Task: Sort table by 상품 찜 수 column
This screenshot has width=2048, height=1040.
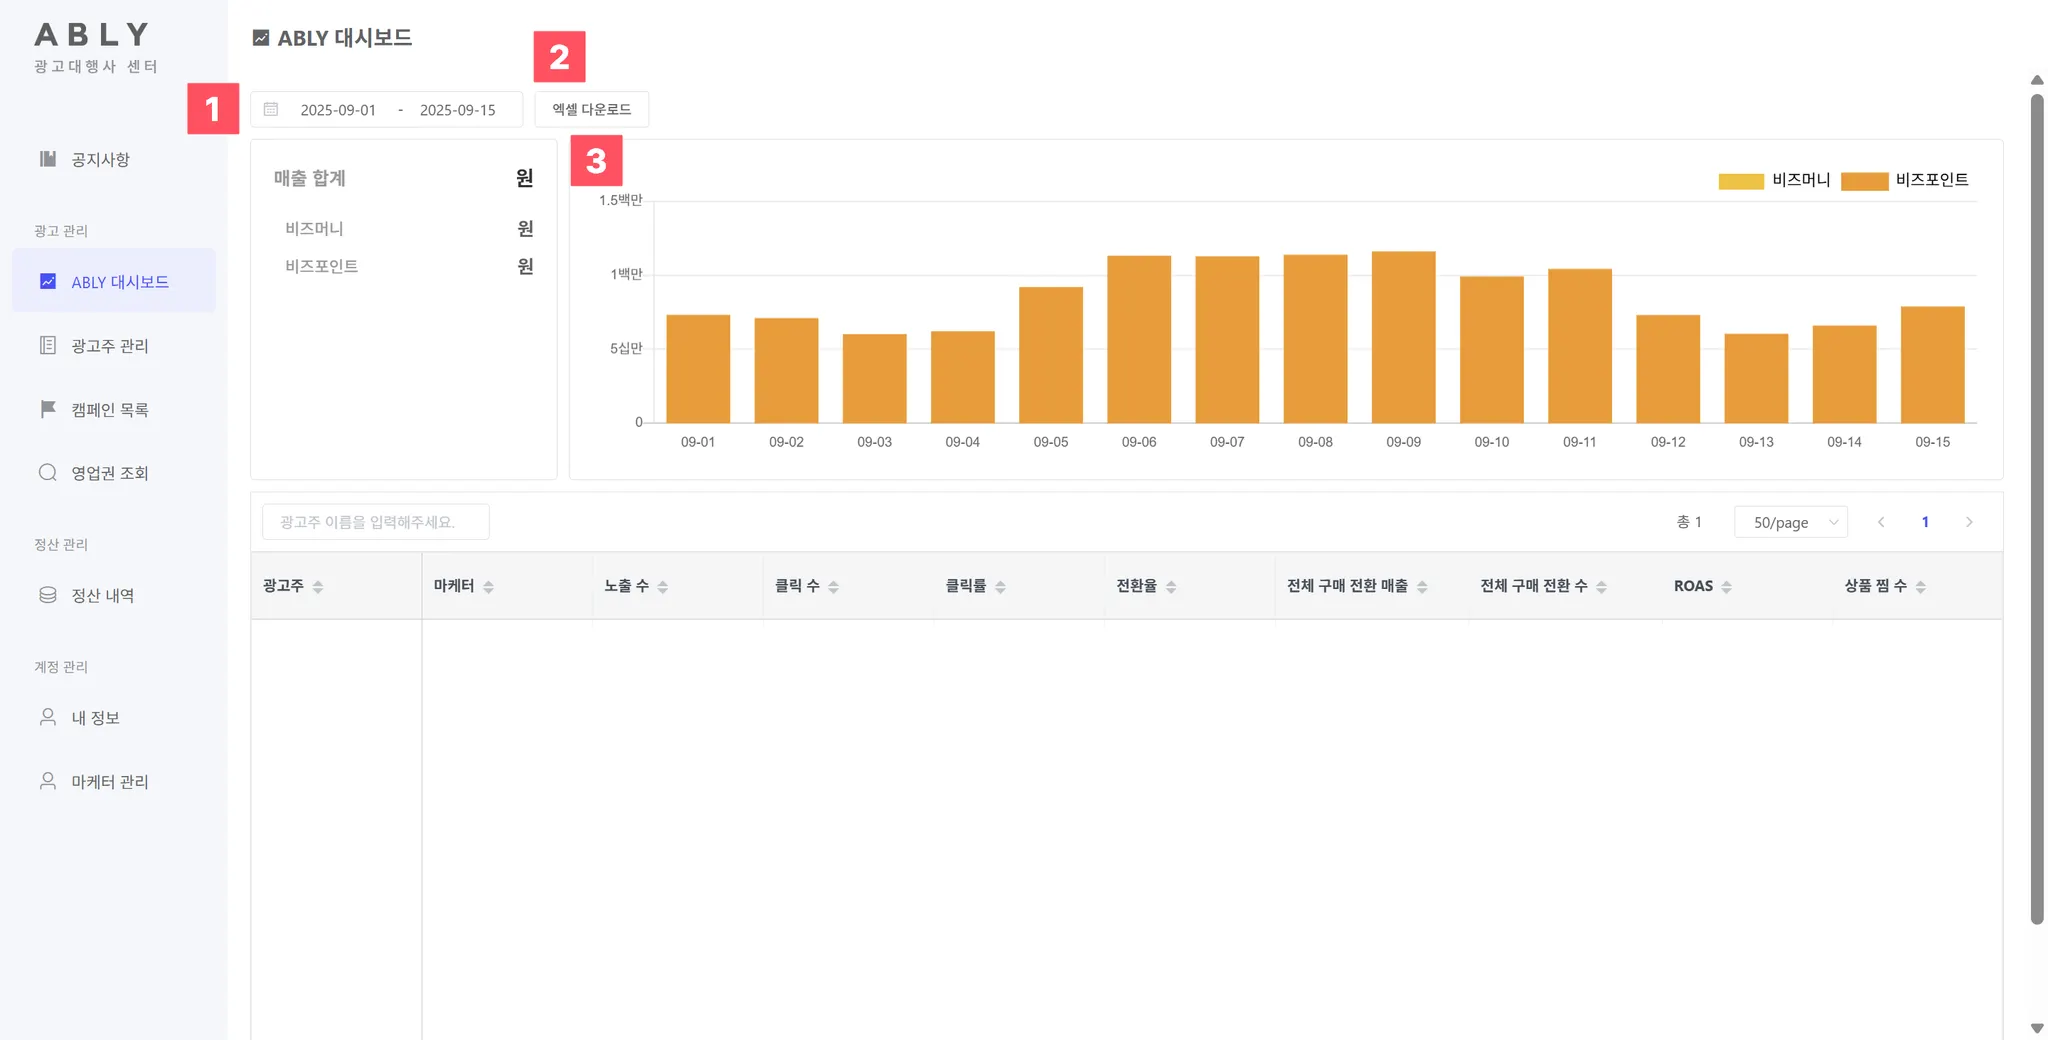Action: (1921, 587)
